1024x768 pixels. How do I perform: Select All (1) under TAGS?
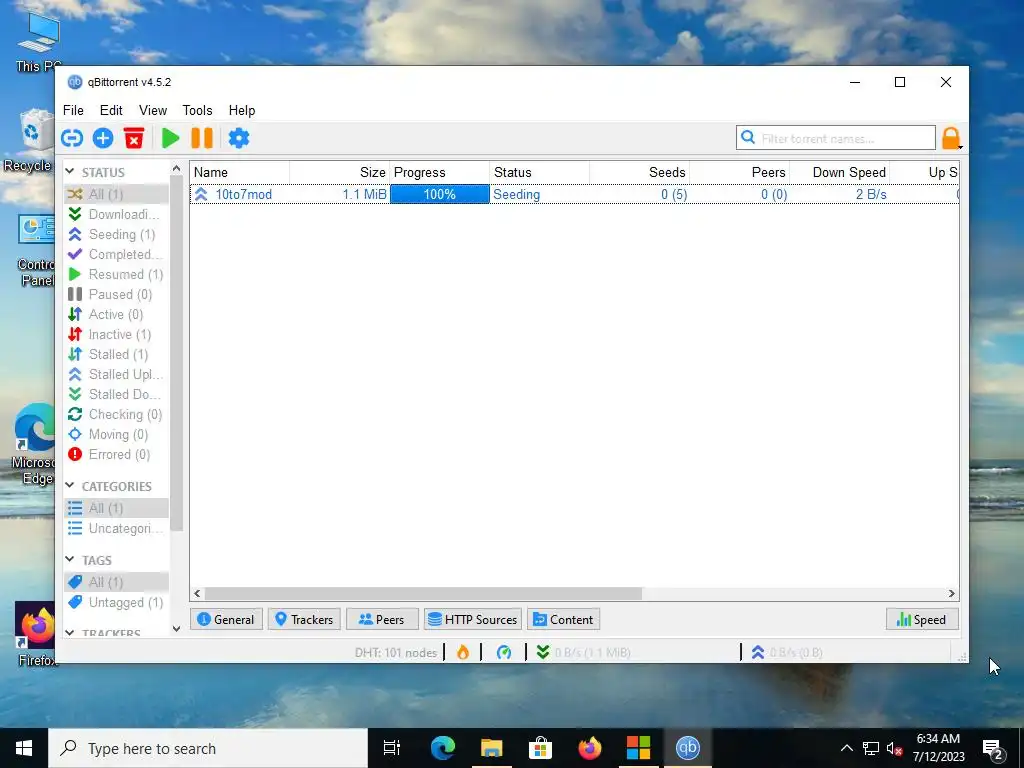click(116, 582)
